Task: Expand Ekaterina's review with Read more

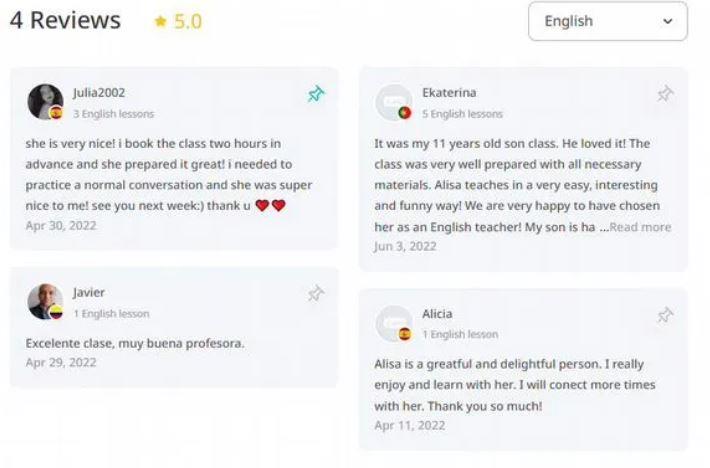Action: pos(641,227)
